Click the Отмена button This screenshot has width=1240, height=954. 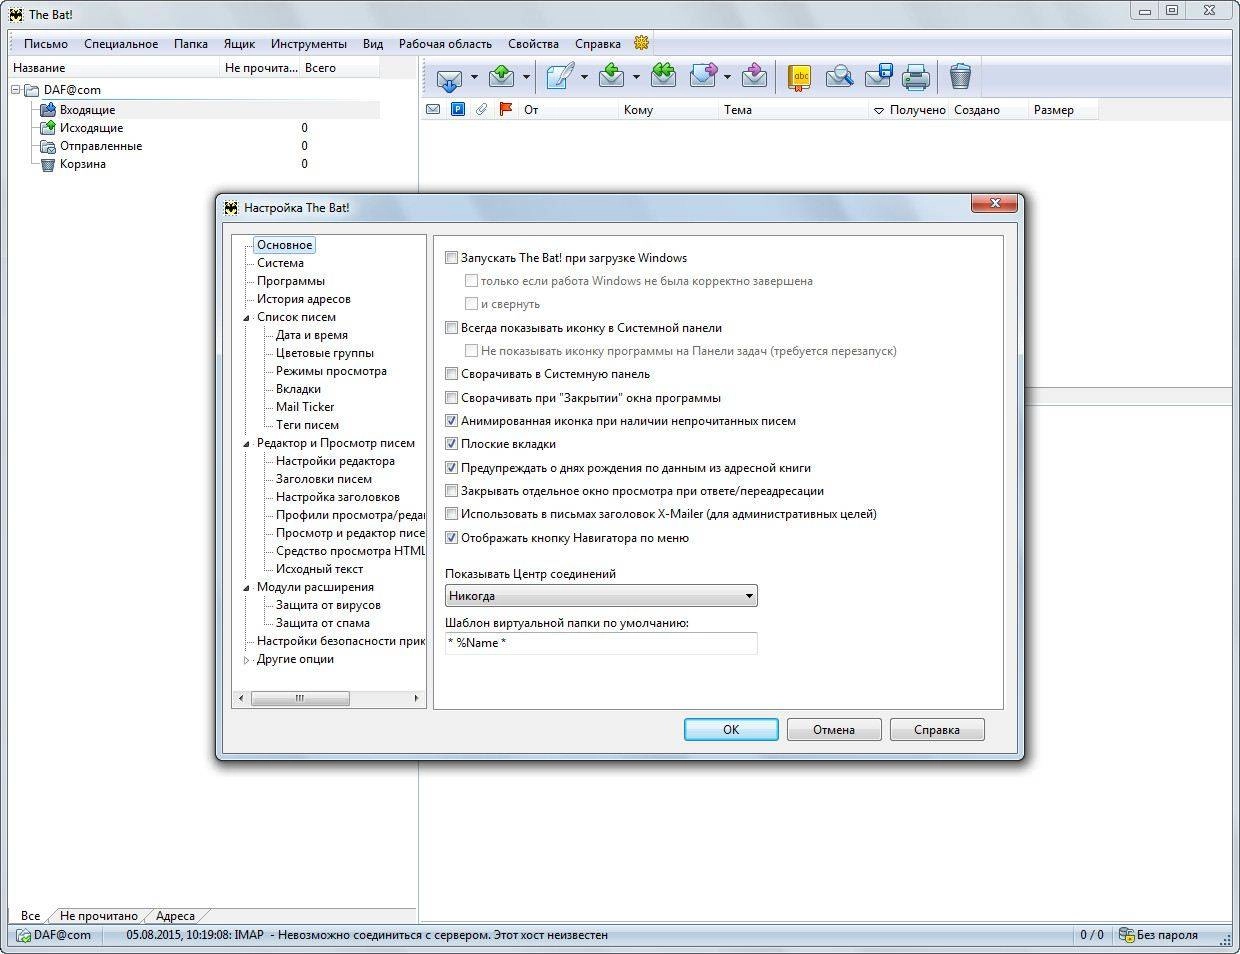pos(834,729)
